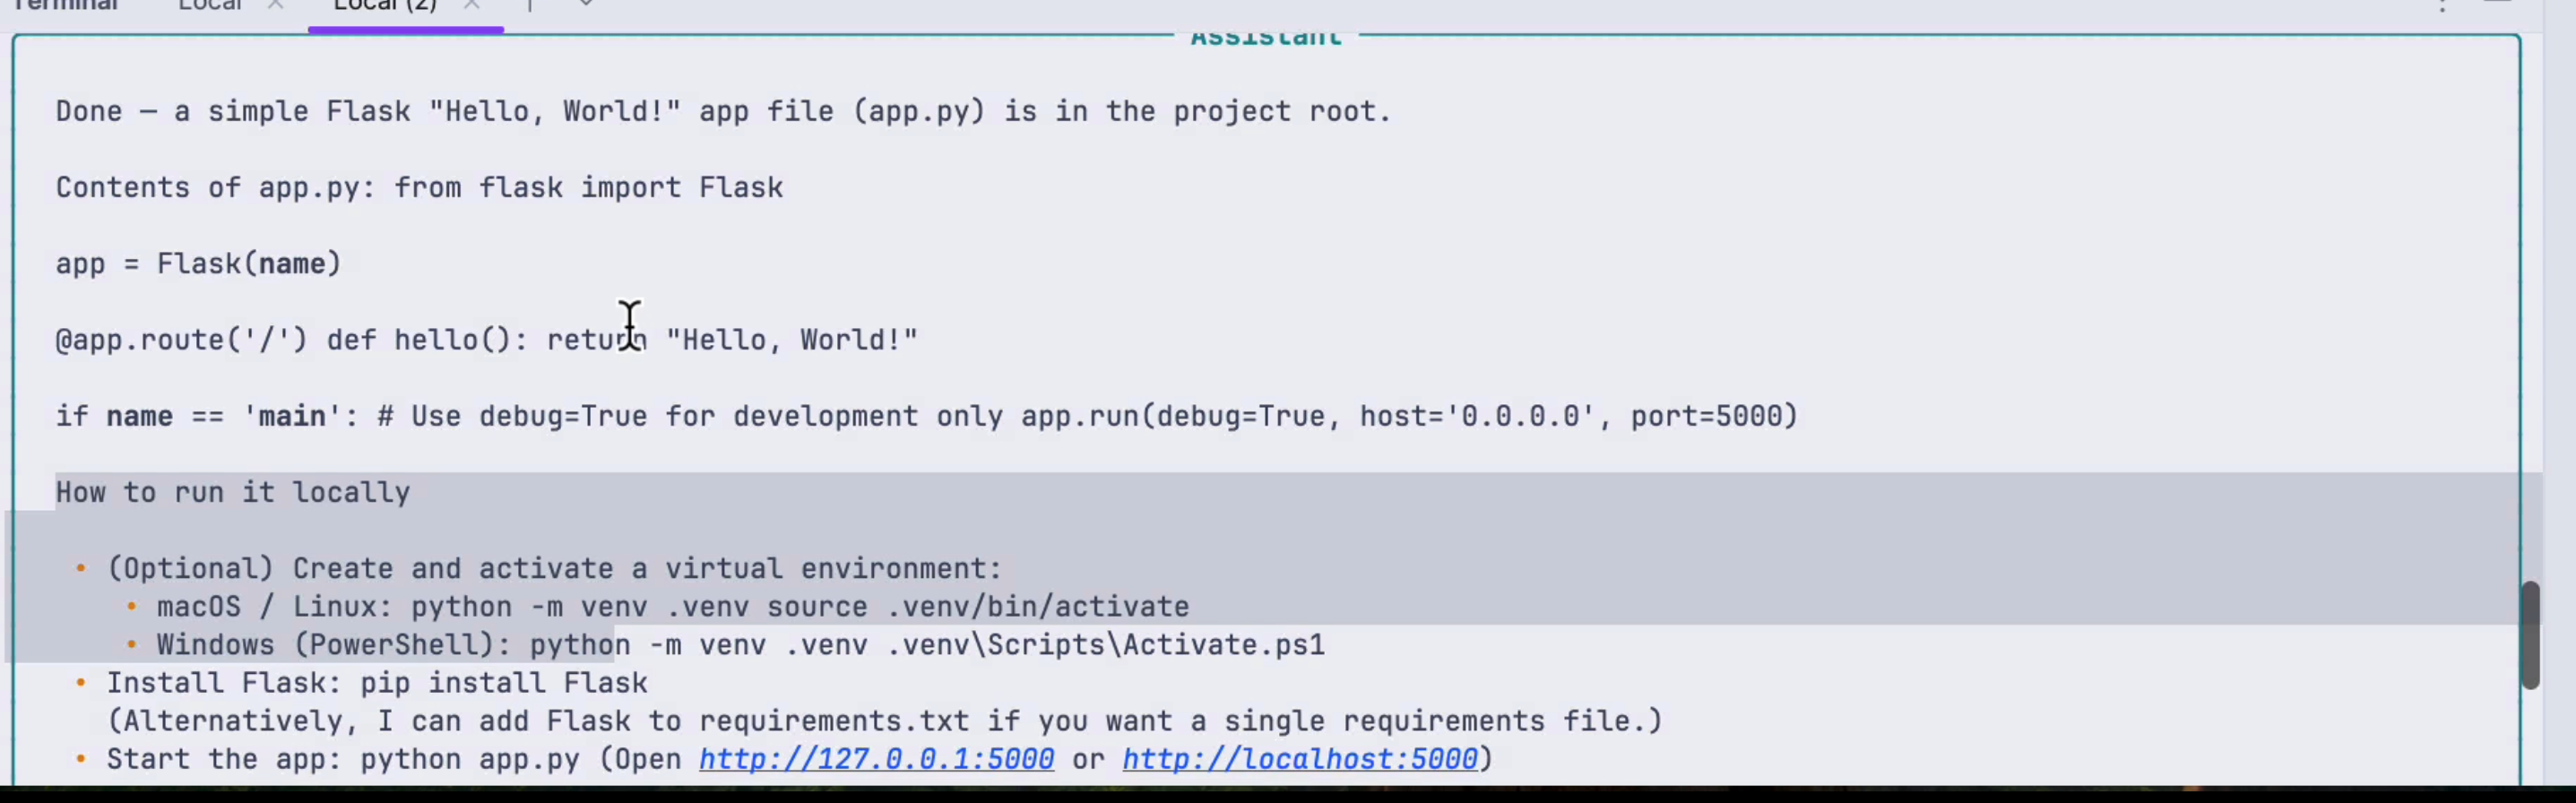Click the 'Install Flask: pip install Flask' bullet
The width and height of the screenshot is (2576, 803).
(x=377, y=683)
